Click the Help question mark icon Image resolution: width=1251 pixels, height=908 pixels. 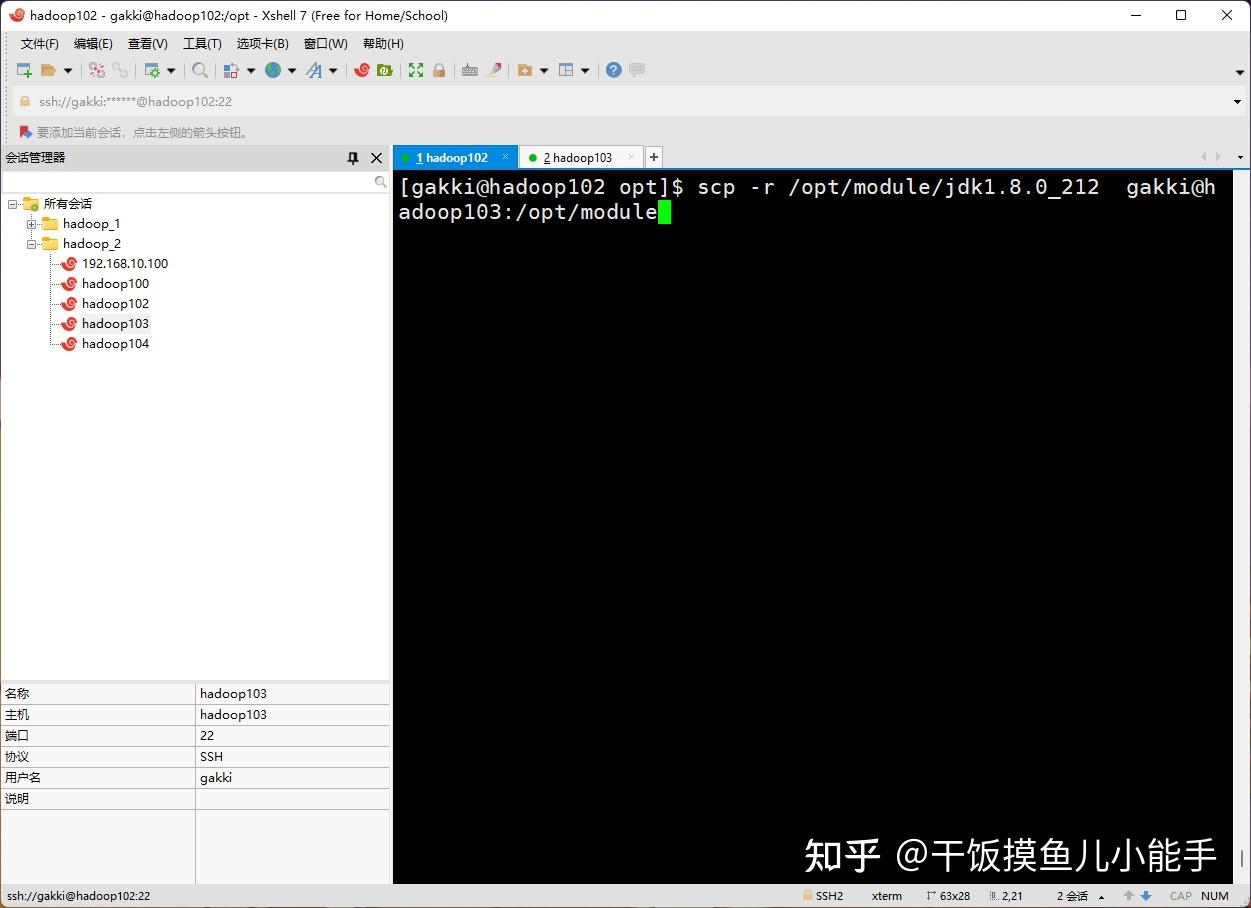613,70
